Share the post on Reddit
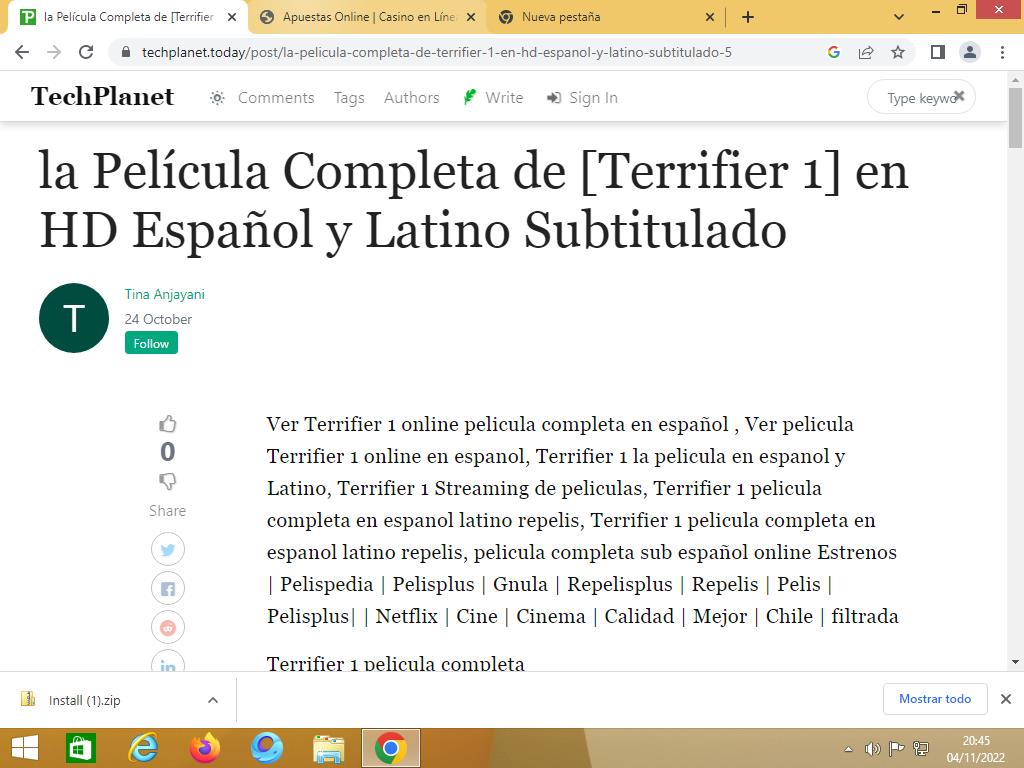 click(168, 627)
